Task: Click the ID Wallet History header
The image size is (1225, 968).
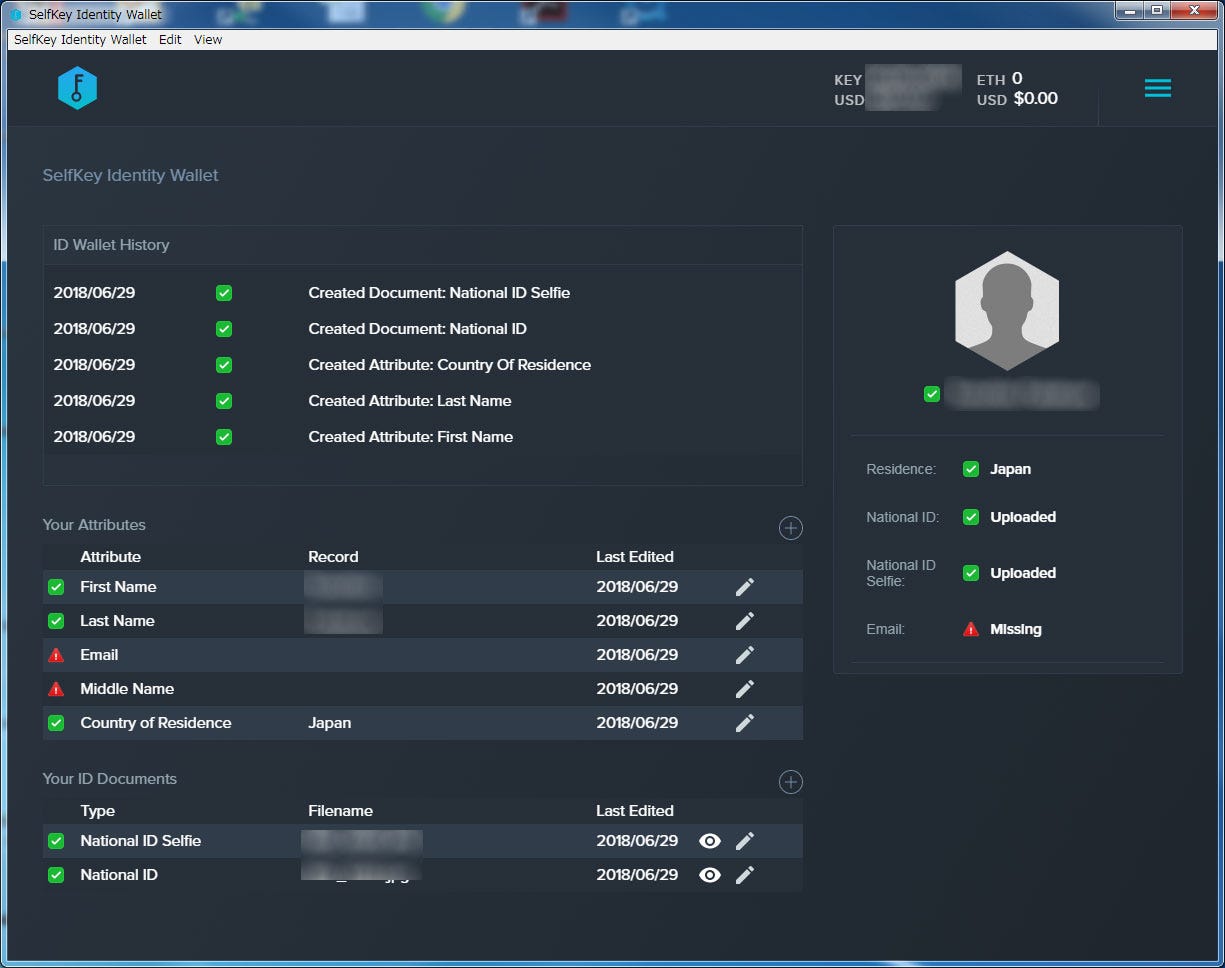Action: pyautogui.click(x=111, y=245)
